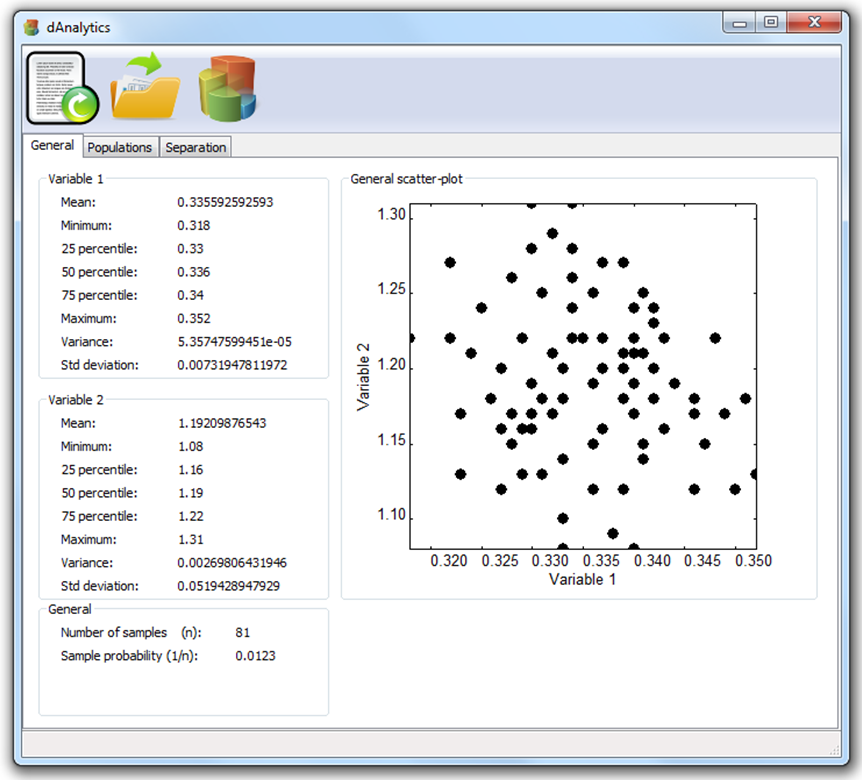Close the dAnalytics window
The height and width of the screenshot is (780, 862).
tap(814, 22)
